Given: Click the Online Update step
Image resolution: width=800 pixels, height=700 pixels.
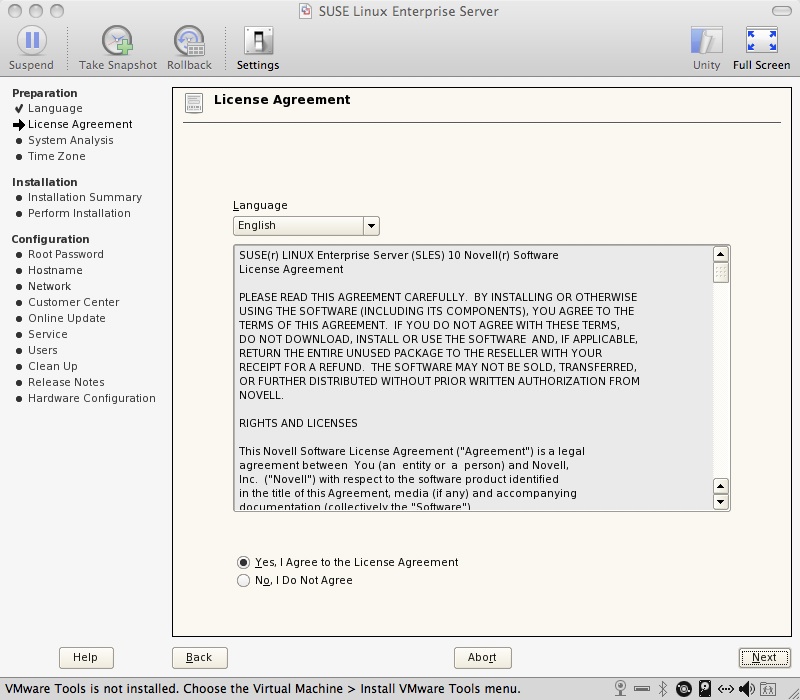Looking at the screenshot, I should 67,318.
